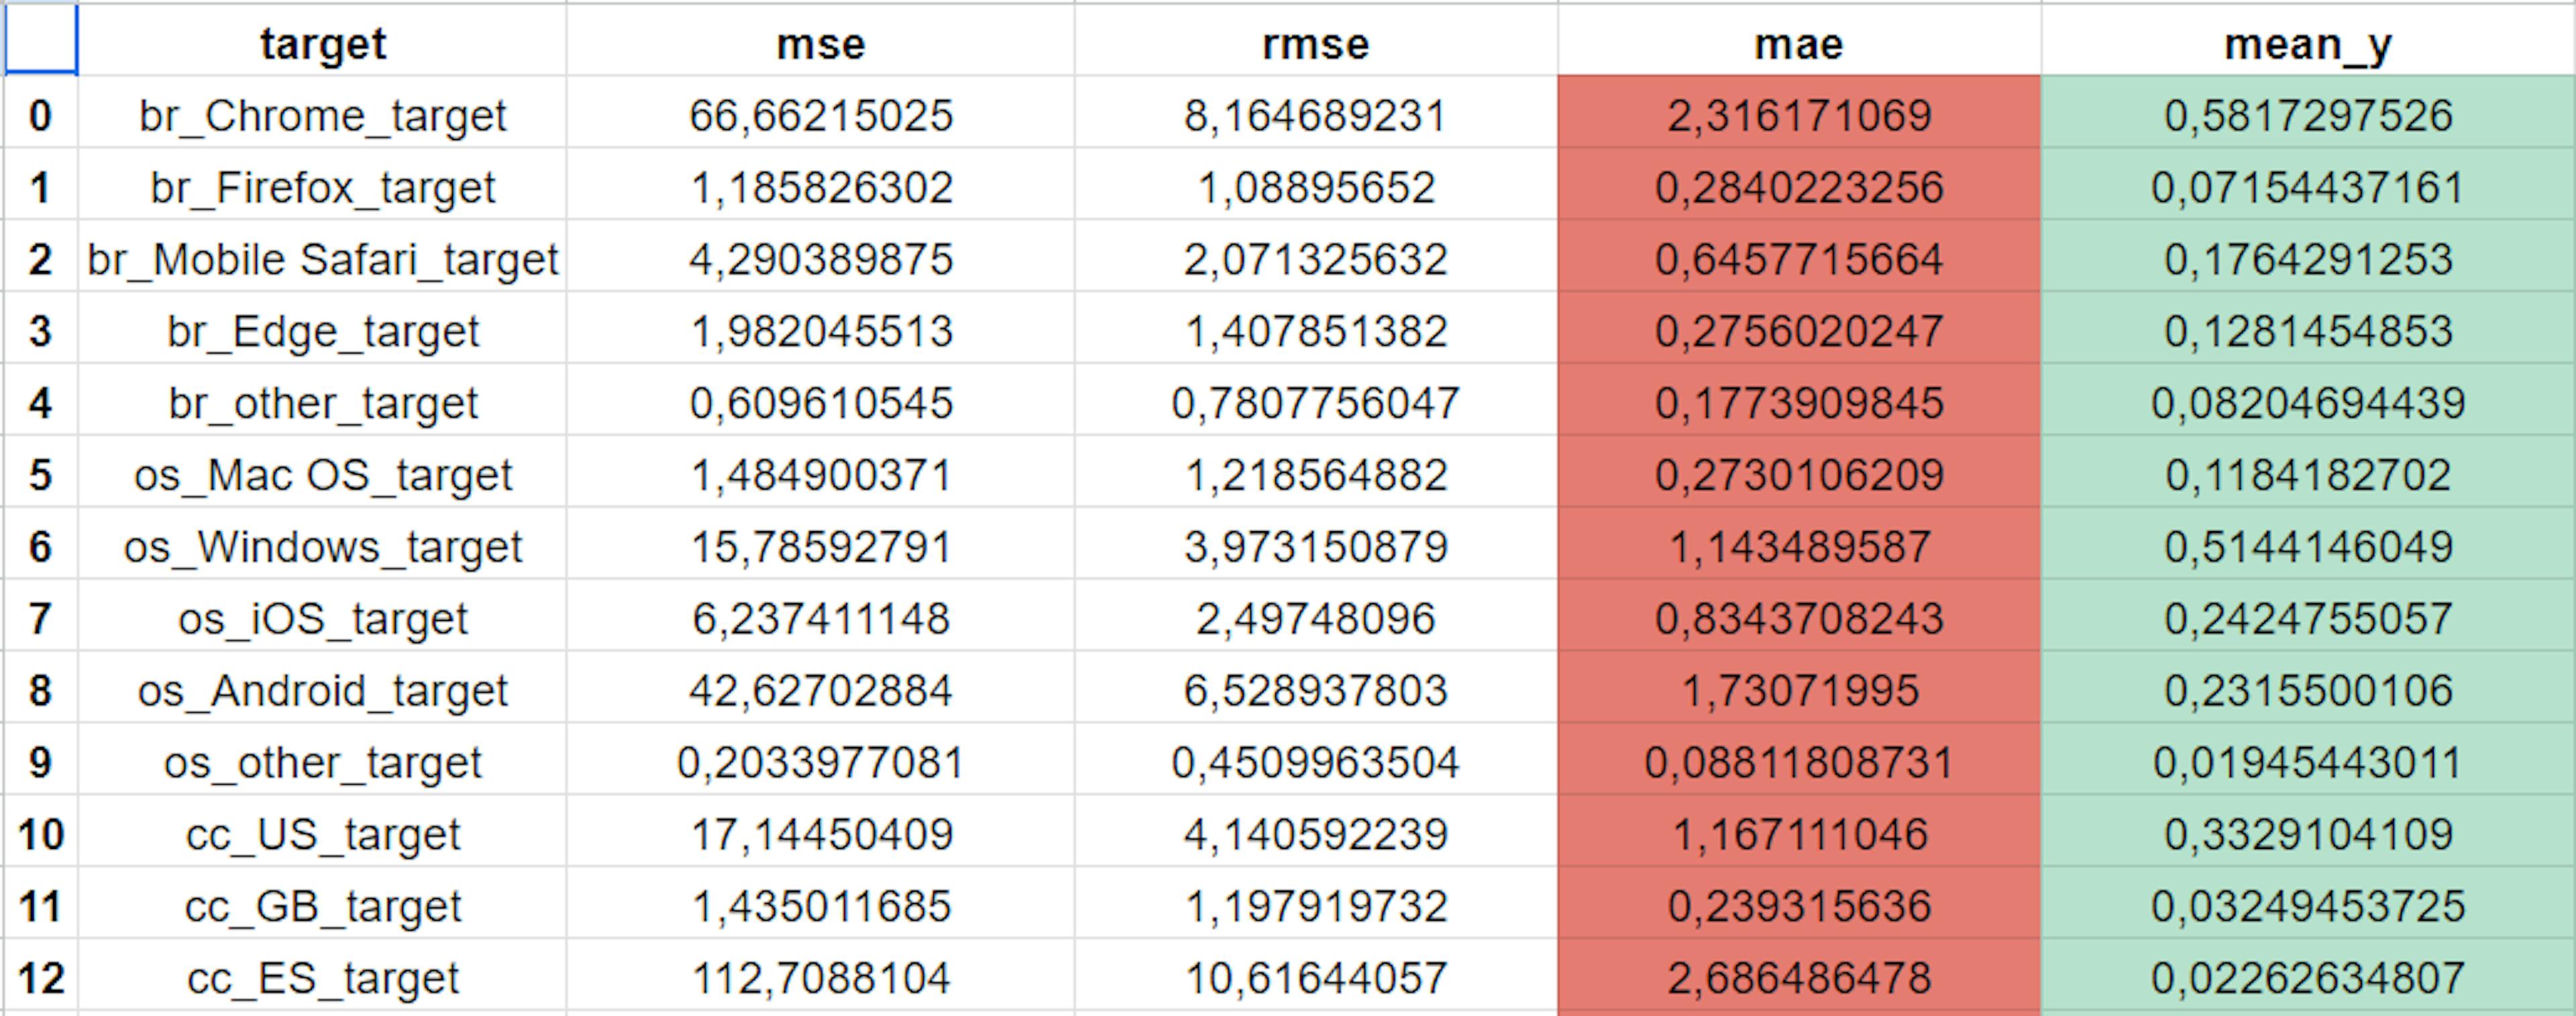Click the red mae cell 2,316171069
The height and width of the screenshot is (1016, 2576).
click(1798, 116)
